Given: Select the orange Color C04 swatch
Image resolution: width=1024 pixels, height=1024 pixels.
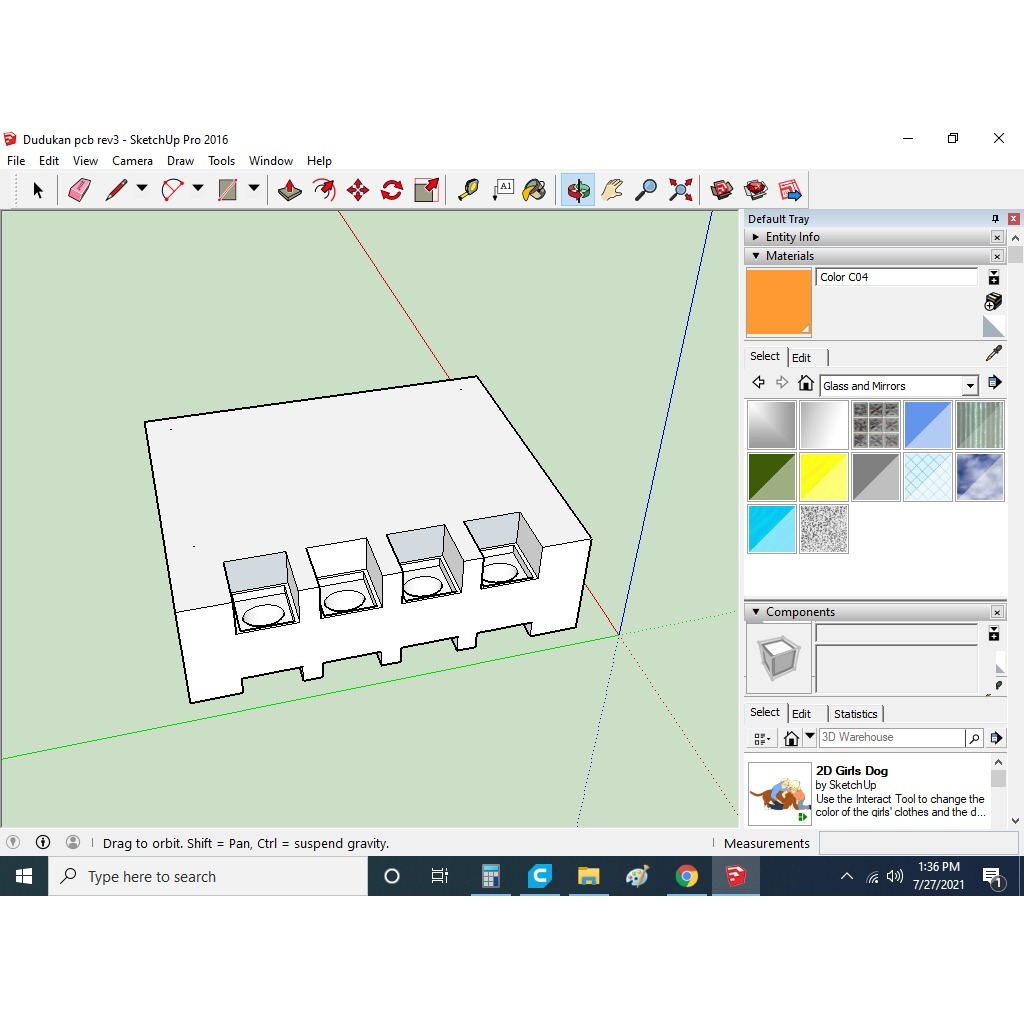Looking at the screenshot, I should click(x=779, y=302).
